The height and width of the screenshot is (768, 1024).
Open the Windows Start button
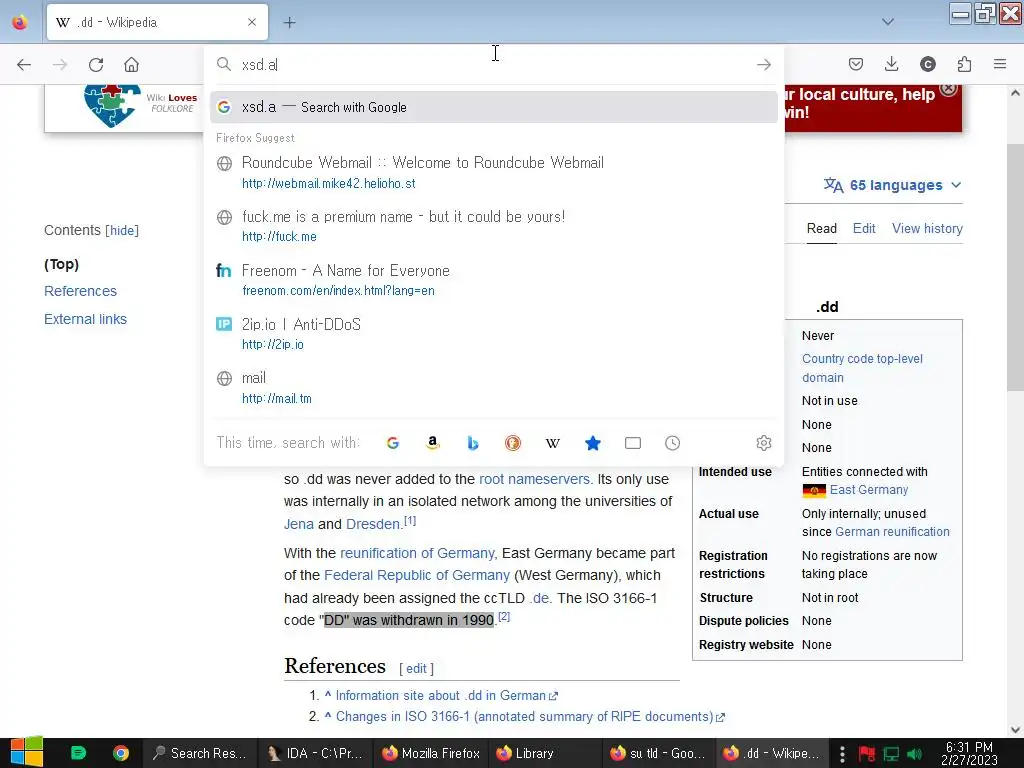(26, 752)
